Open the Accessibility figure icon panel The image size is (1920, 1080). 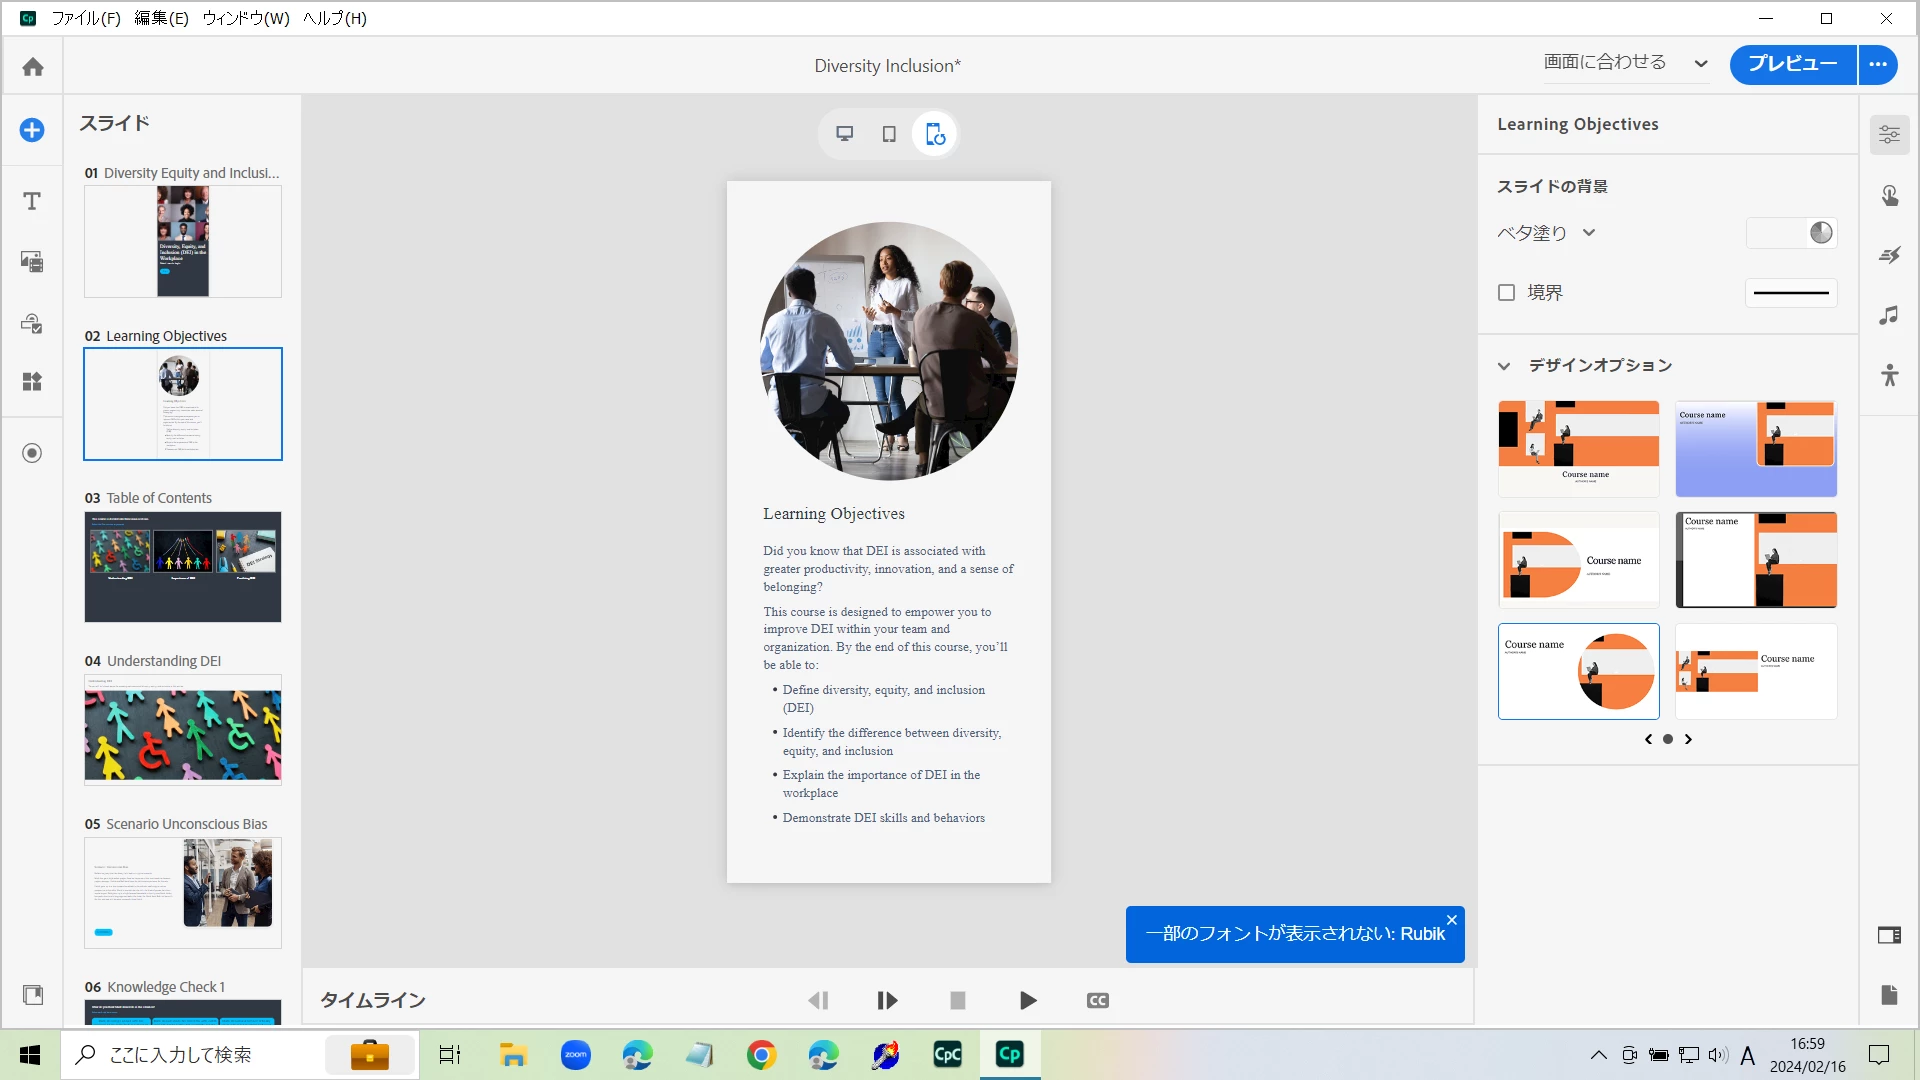(x=1889, y=375)
